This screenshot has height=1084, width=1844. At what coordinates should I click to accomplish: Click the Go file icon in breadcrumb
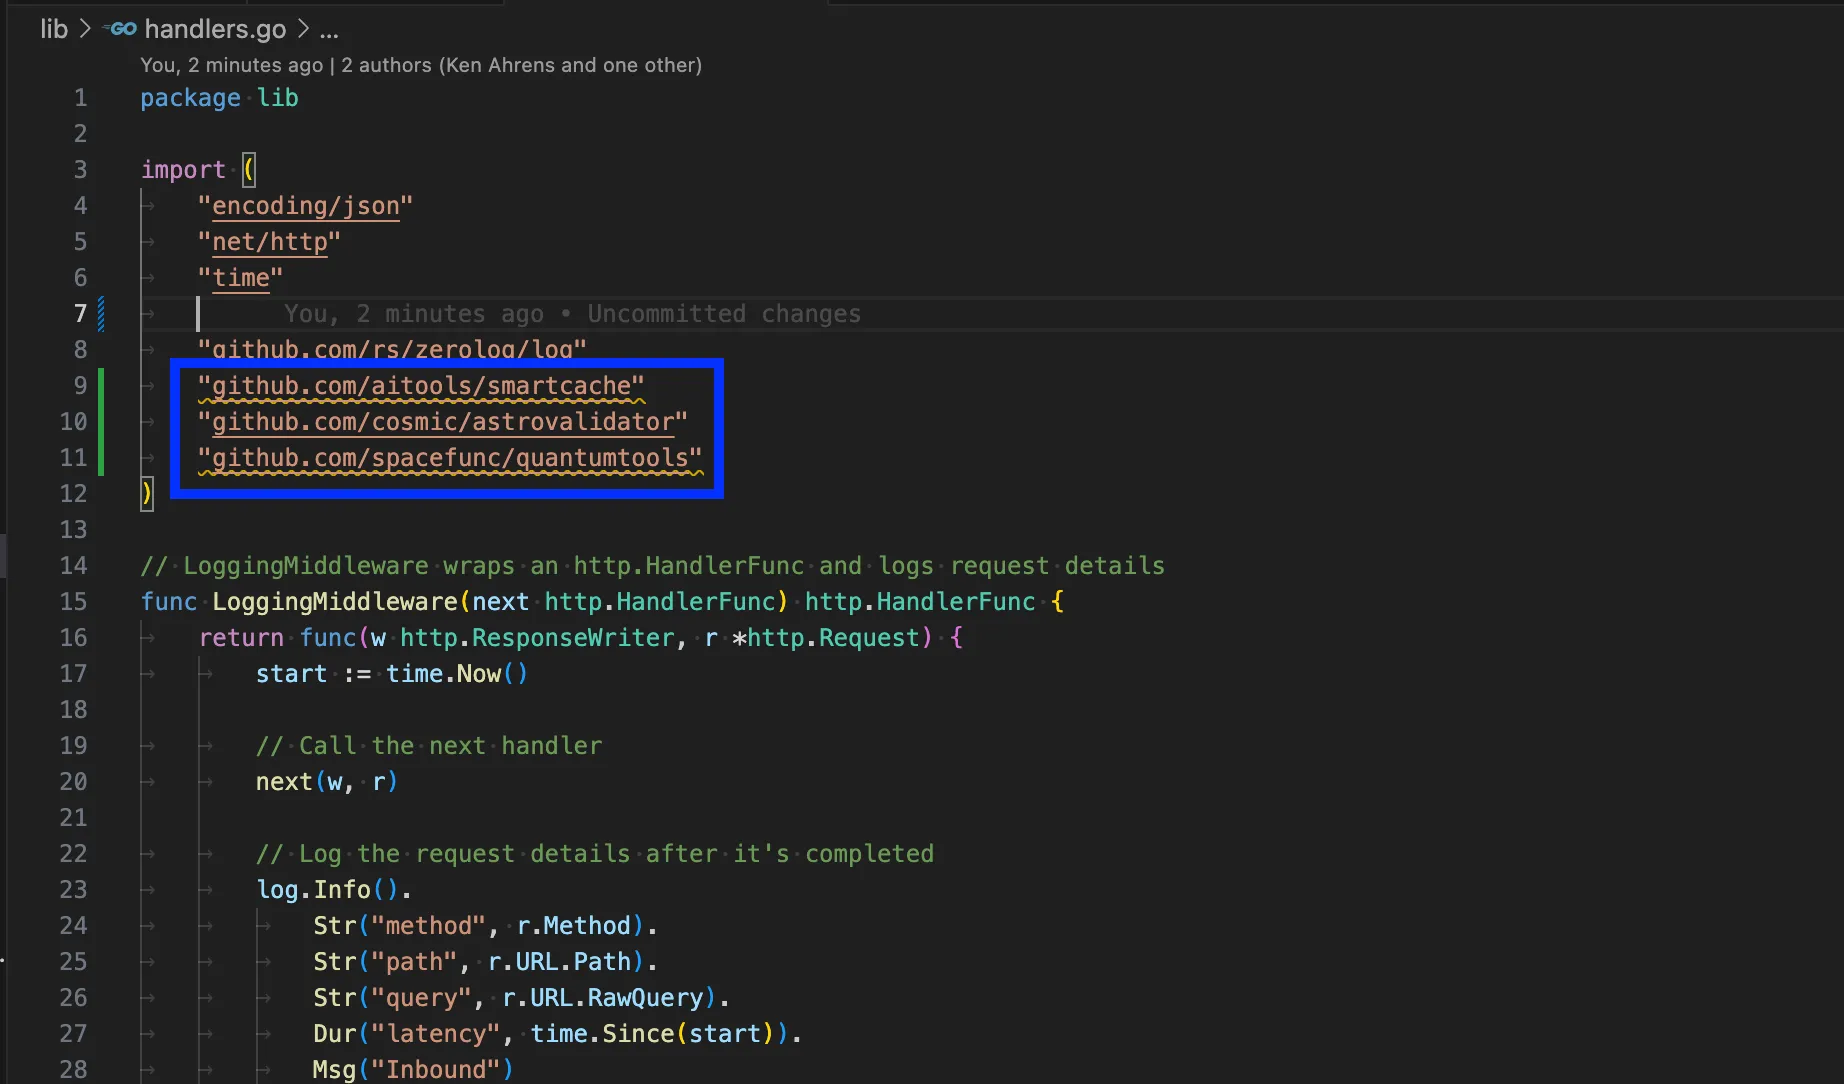coord(120,29)
